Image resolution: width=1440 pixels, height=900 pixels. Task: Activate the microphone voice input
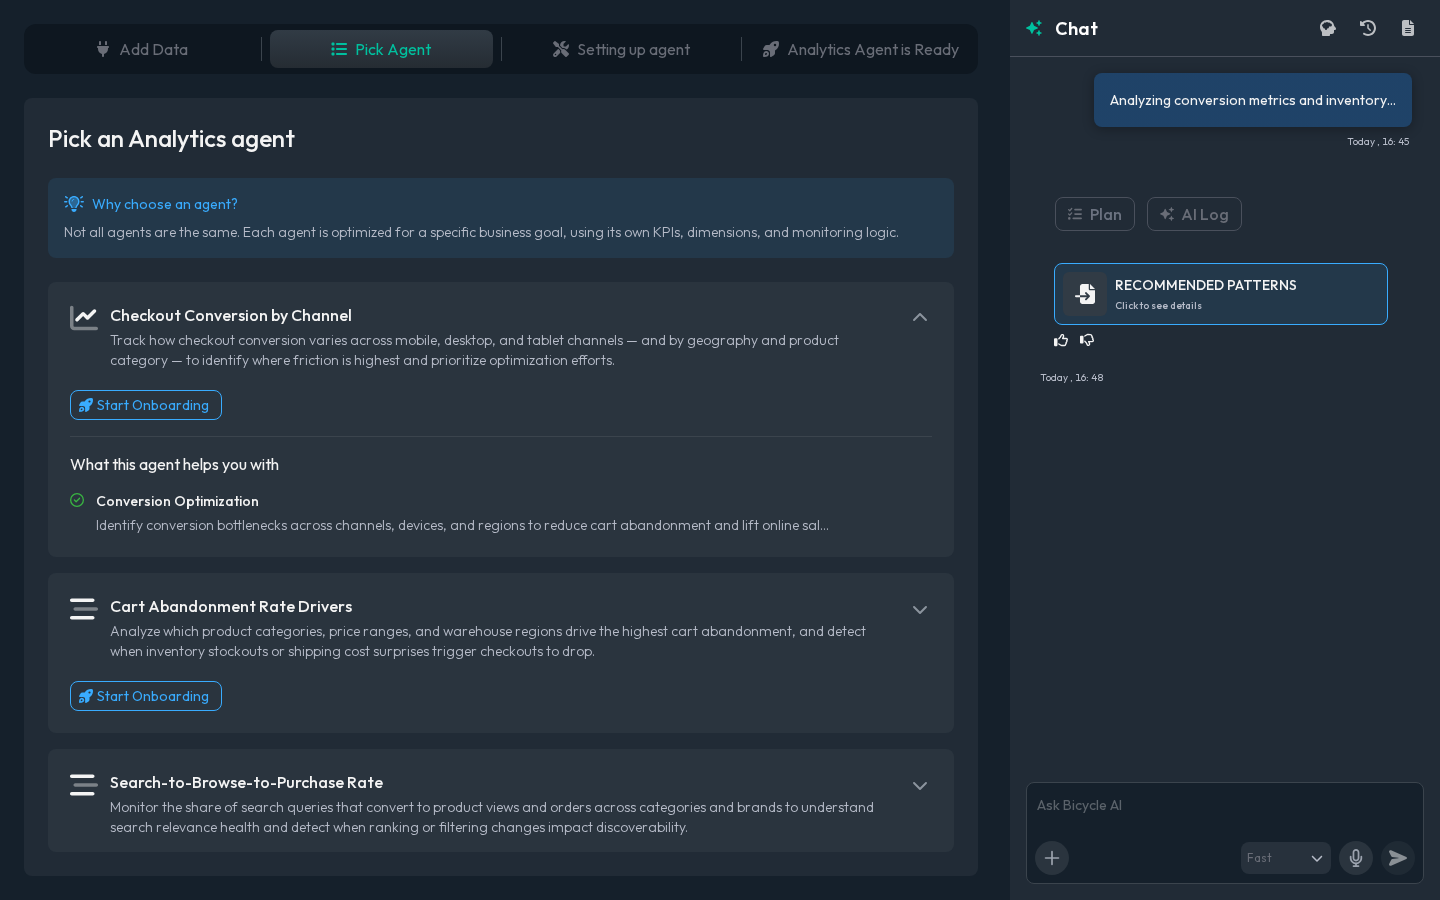click(1356, 858)
